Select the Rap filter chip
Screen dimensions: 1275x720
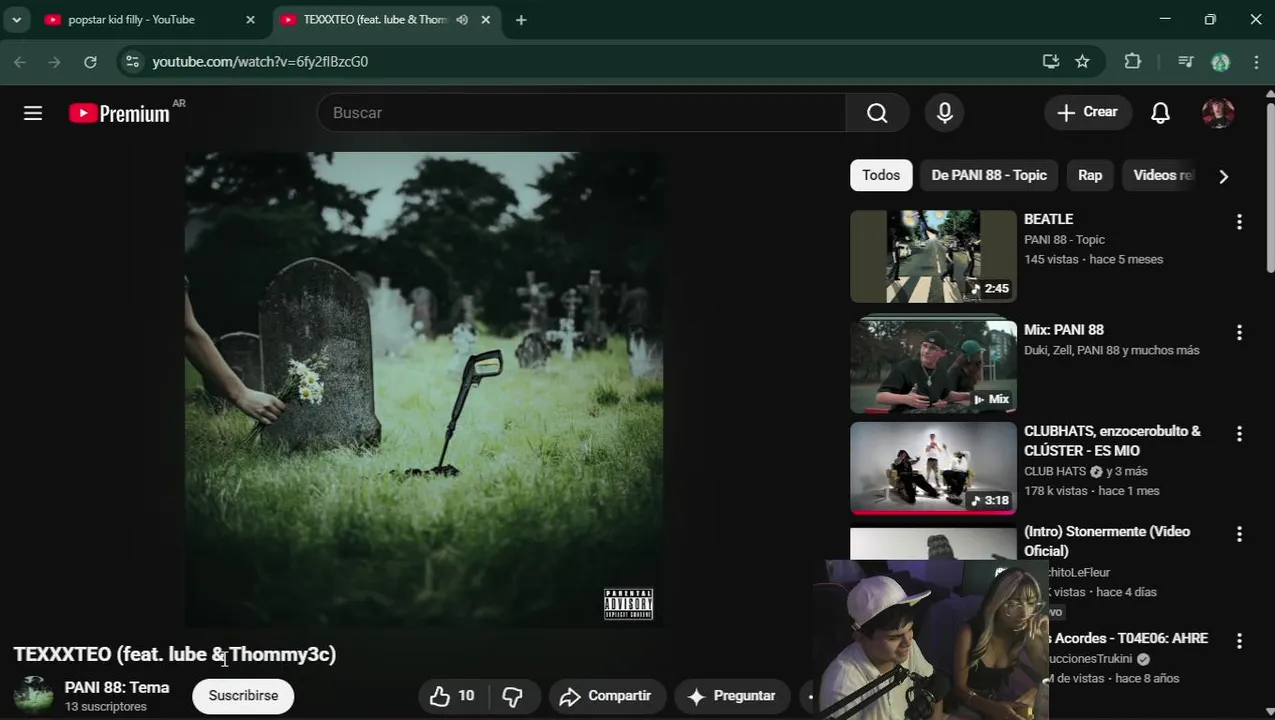[x=1090, y=175]
